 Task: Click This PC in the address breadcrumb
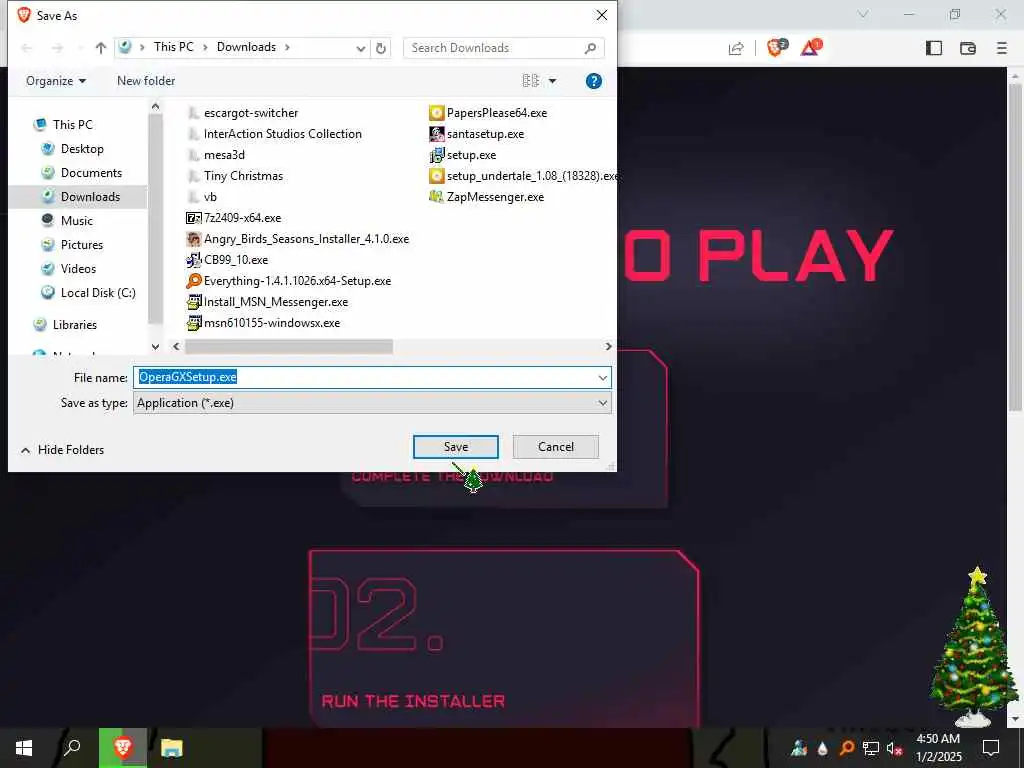(x=174, y=47)
